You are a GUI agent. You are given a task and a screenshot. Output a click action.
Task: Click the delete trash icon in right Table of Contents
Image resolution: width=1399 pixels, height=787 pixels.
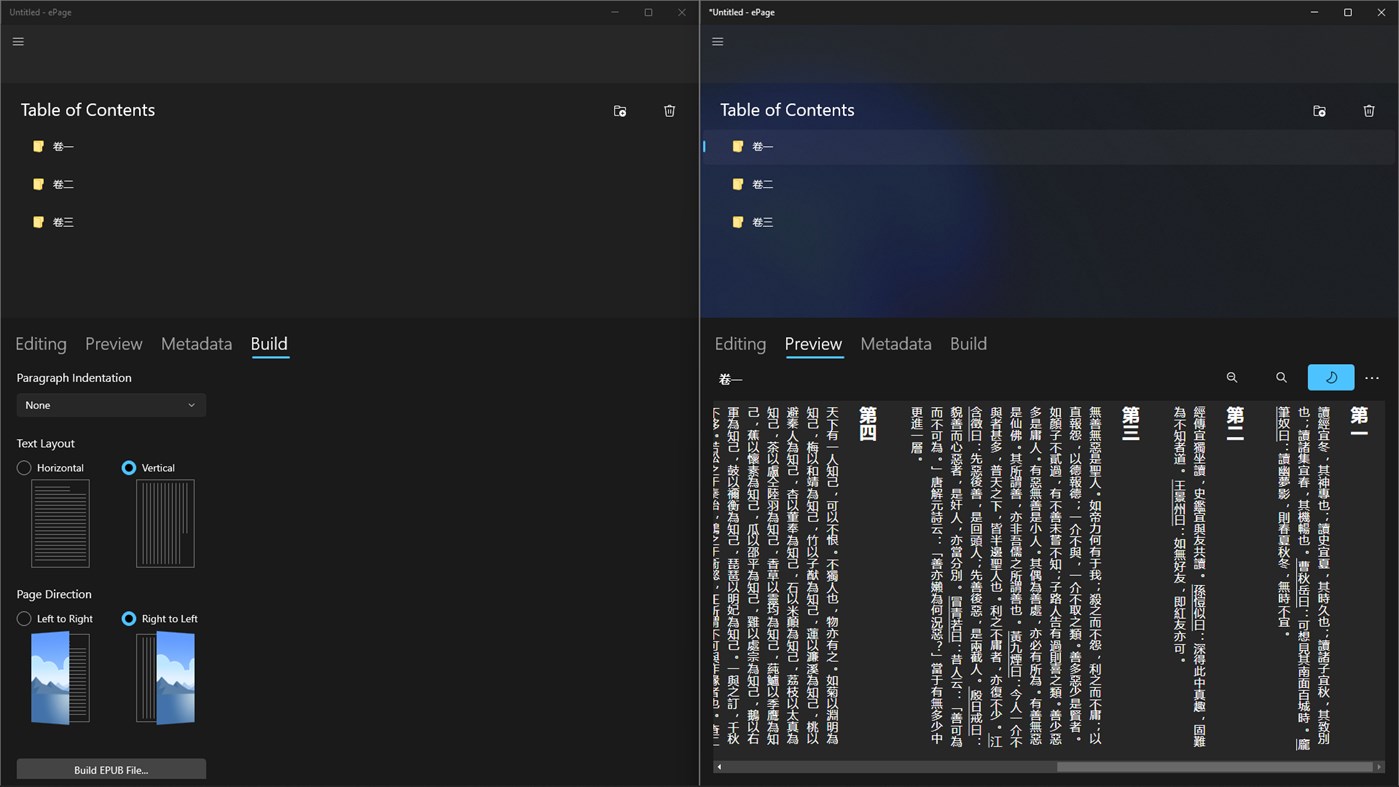[x=1369, y=110]
